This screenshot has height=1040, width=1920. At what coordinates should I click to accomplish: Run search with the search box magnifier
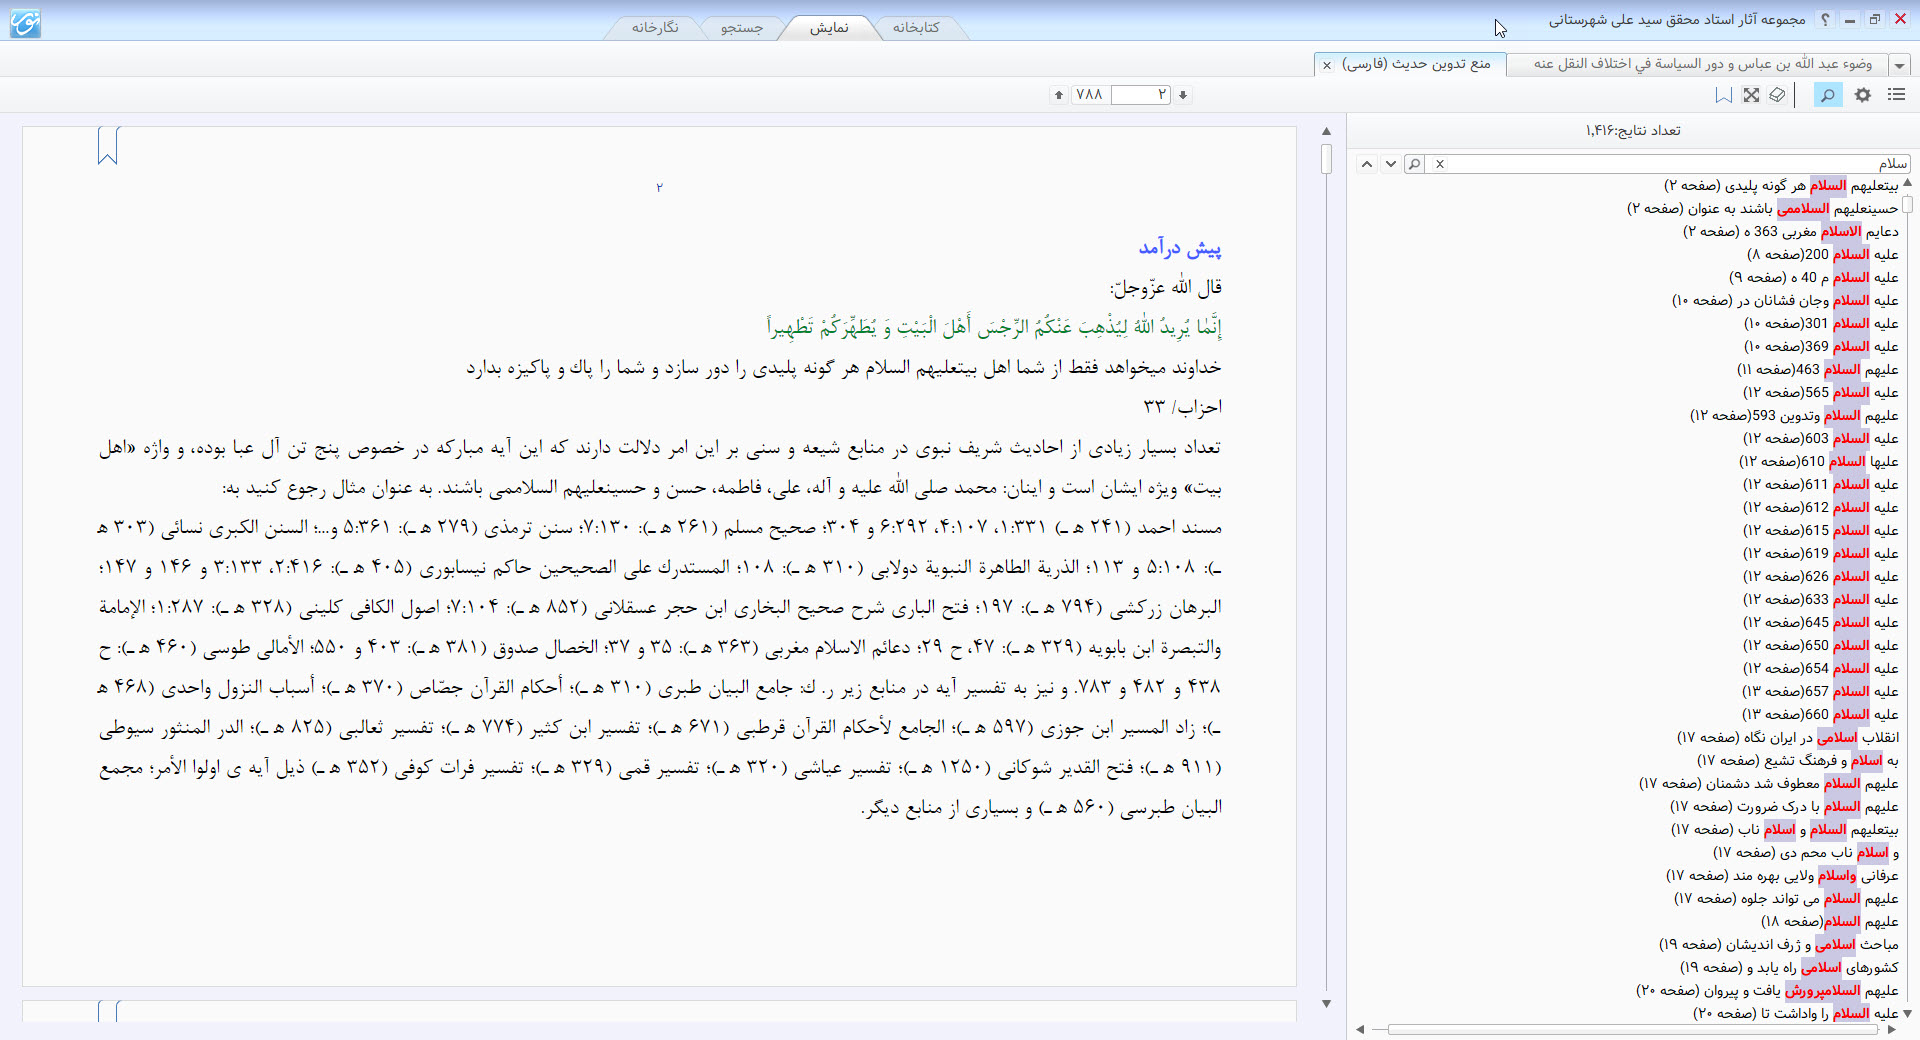(x=1414, y=164)
